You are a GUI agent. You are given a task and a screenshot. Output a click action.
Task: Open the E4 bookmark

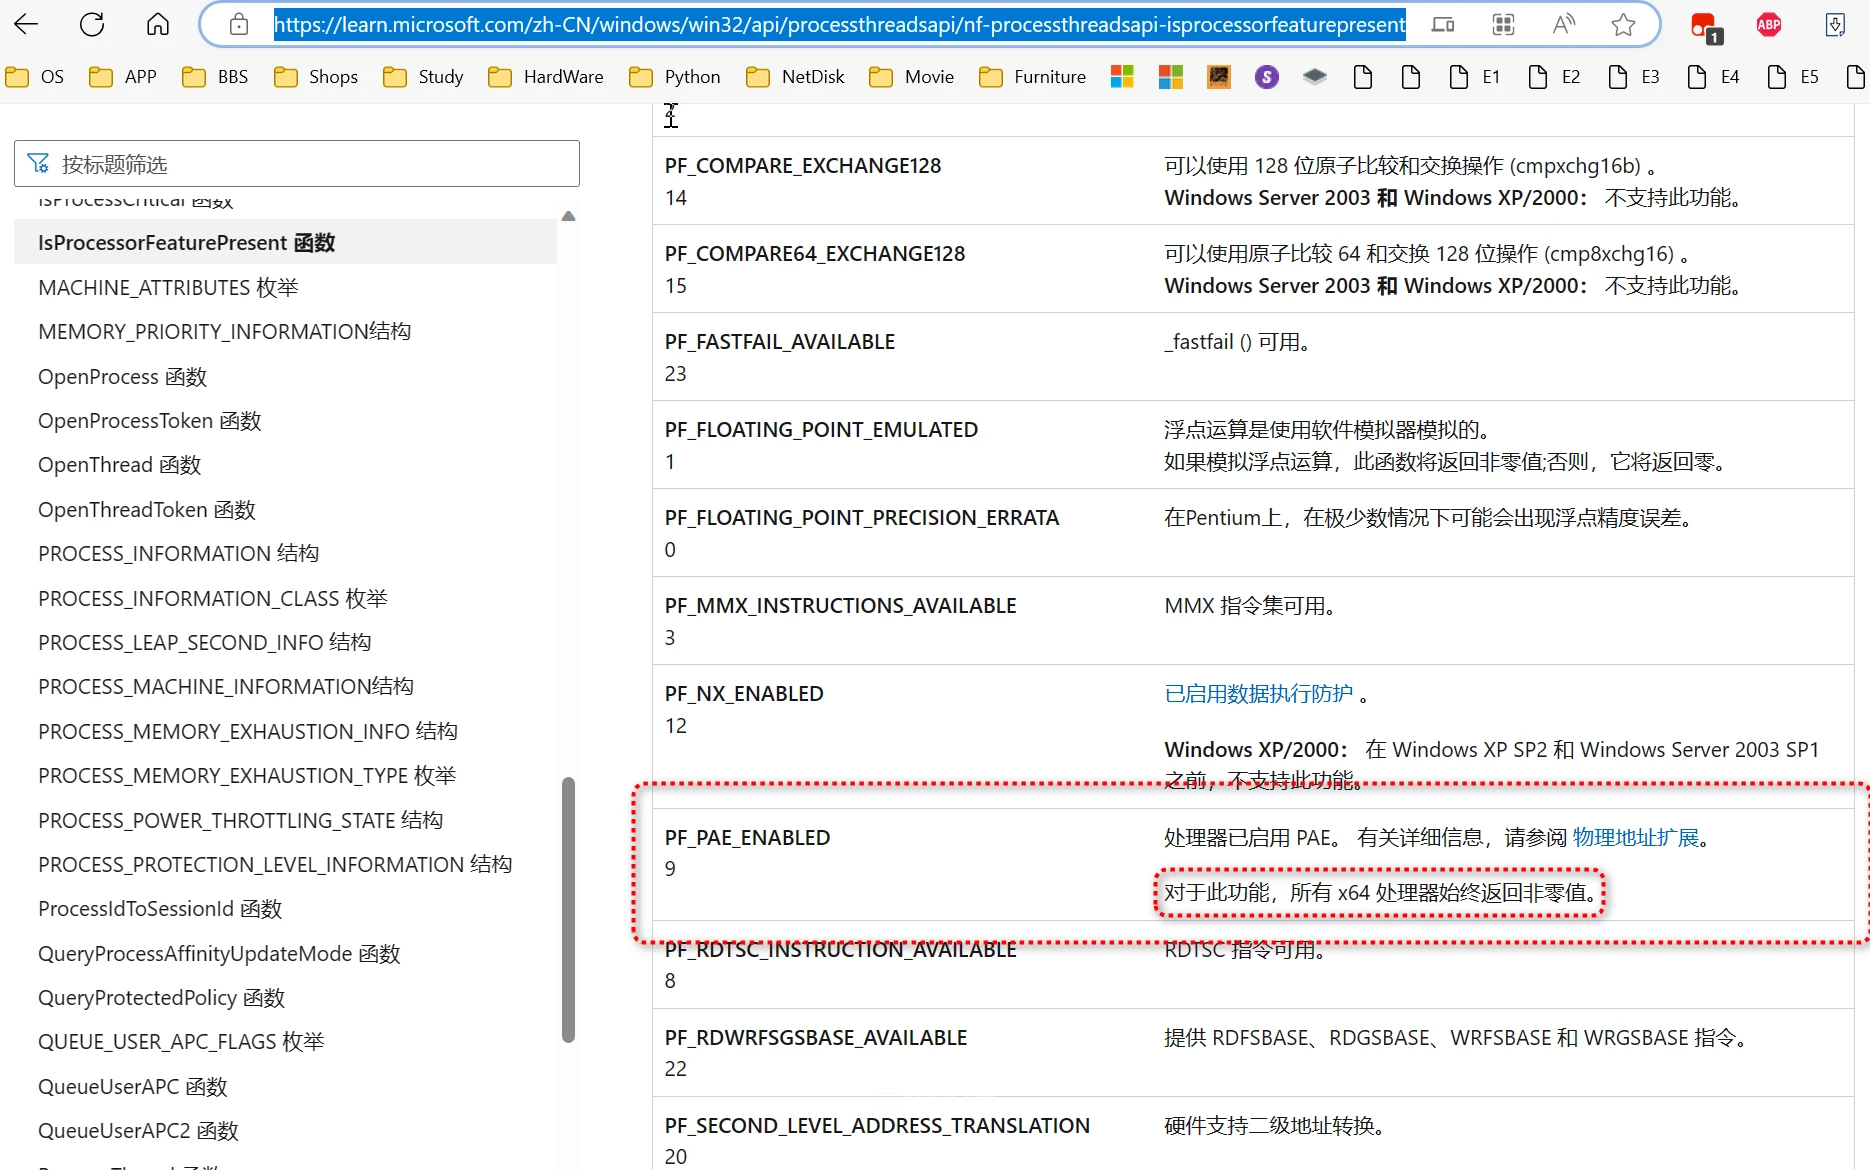click(1714, 77)
